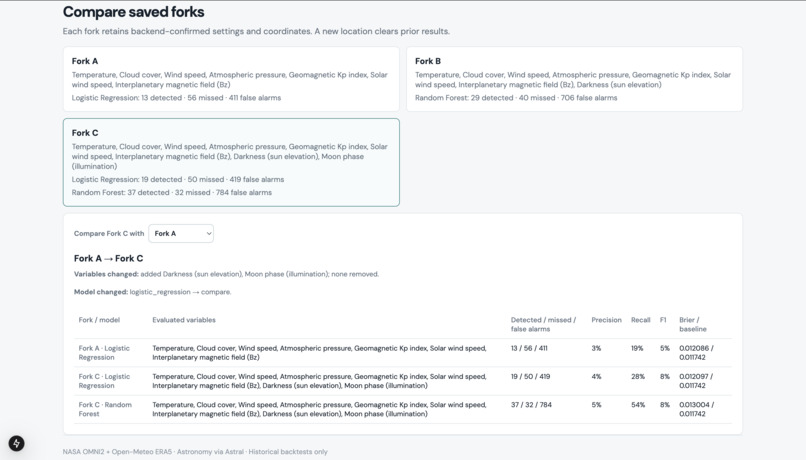Screen dimensions: 806x460
Task: Select the Fork A card
Action: click(231, 79)
